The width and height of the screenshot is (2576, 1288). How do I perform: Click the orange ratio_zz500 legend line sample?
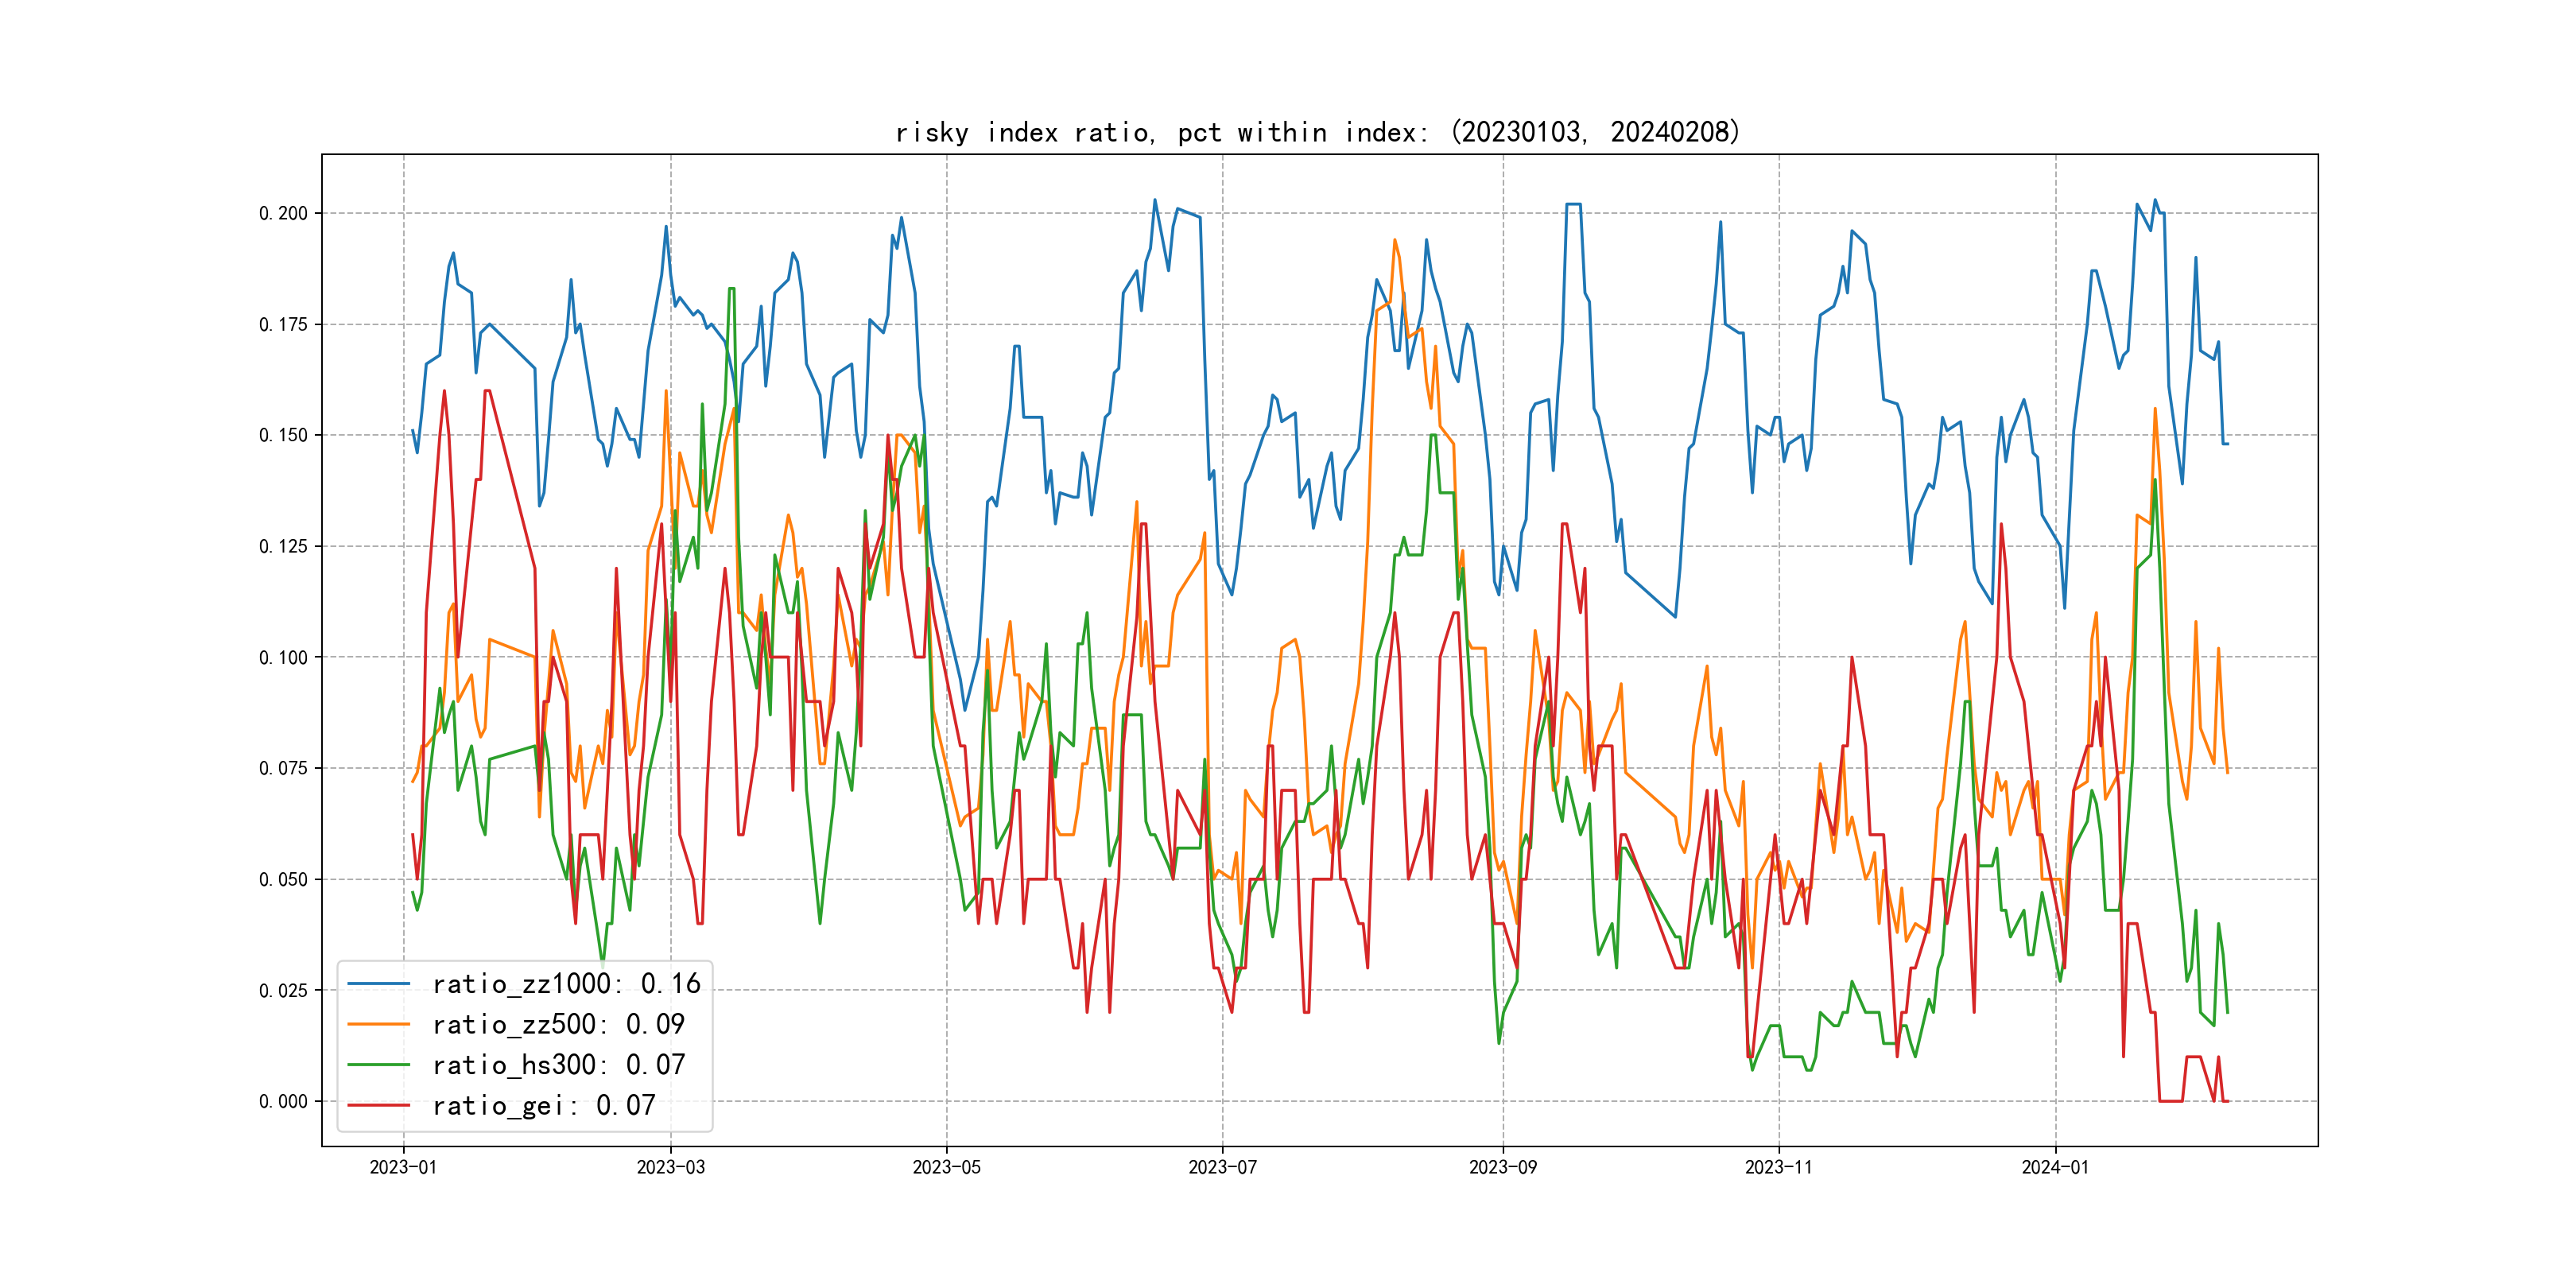click(x=378, y=1024)
